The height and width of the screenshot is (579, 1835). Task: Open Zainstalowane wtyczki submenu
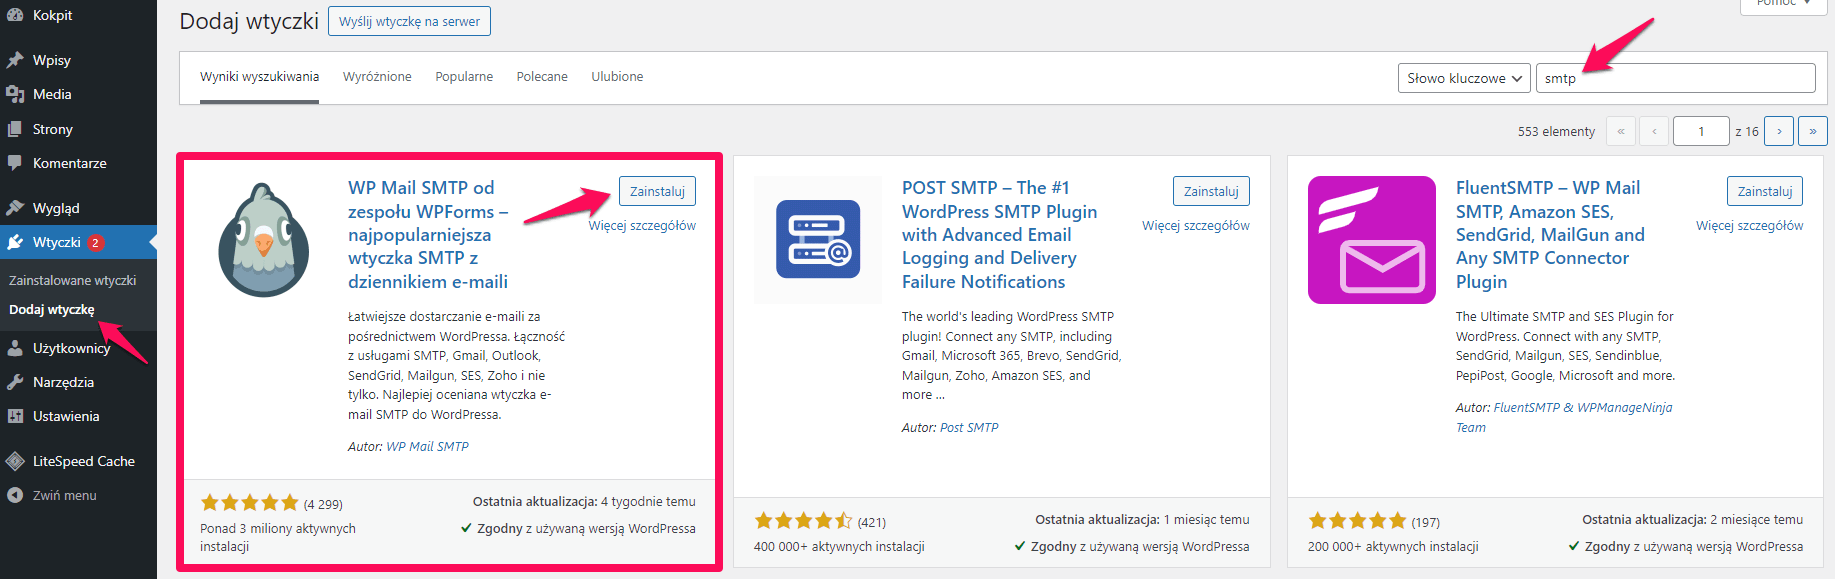[72, 280]
